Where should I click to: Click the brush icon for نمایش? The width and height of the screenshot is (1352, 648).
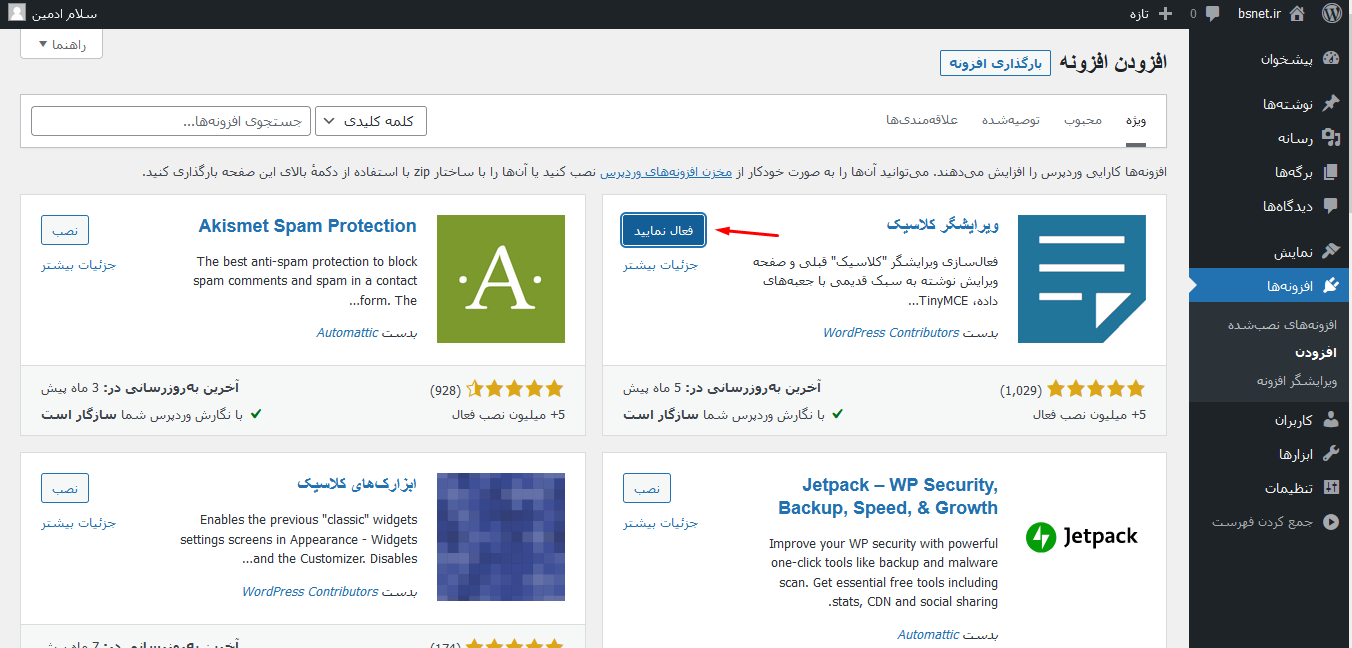(x=1330, y=252)
